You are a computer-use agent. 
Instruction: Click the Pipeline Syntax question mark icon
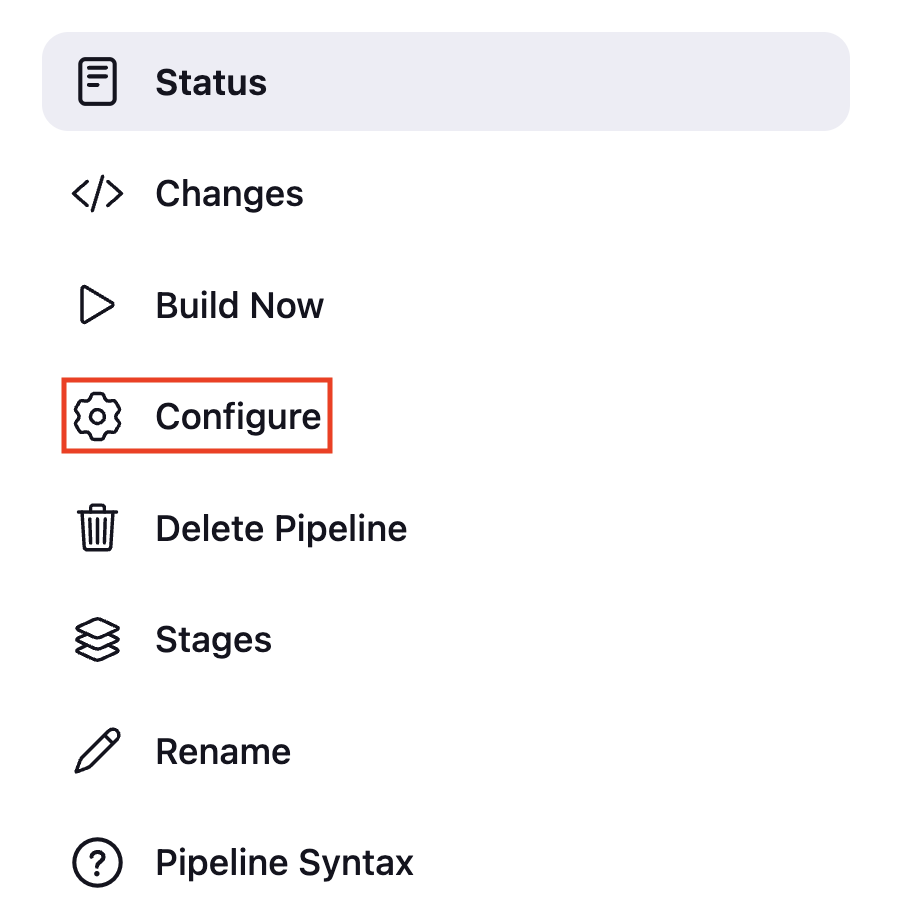click(97, 862)
